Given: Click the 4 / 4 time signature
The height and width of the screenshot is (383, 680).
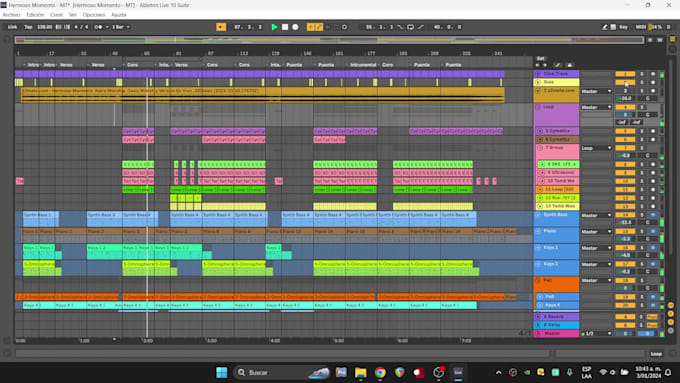Looking at the screenshot, I should coord(81,27).
